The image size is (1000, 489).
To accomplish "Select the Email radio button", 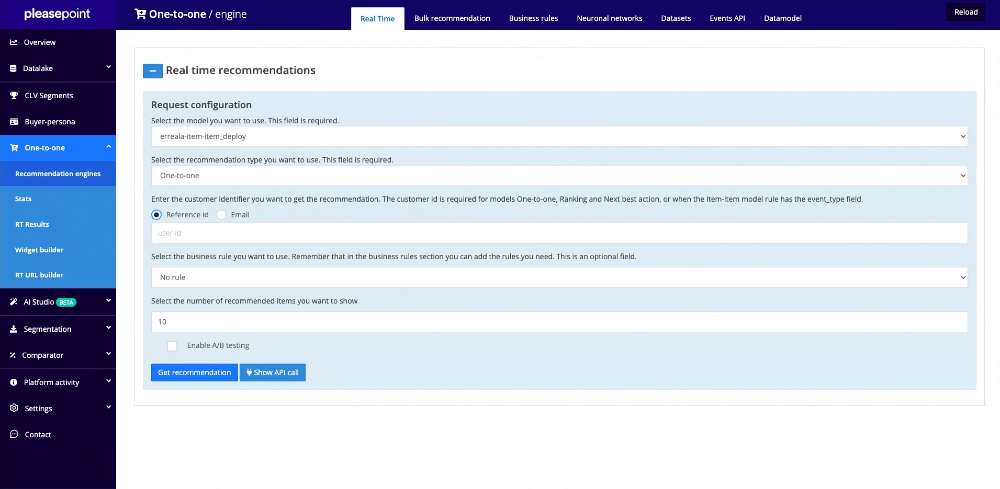I will (222, 214).
